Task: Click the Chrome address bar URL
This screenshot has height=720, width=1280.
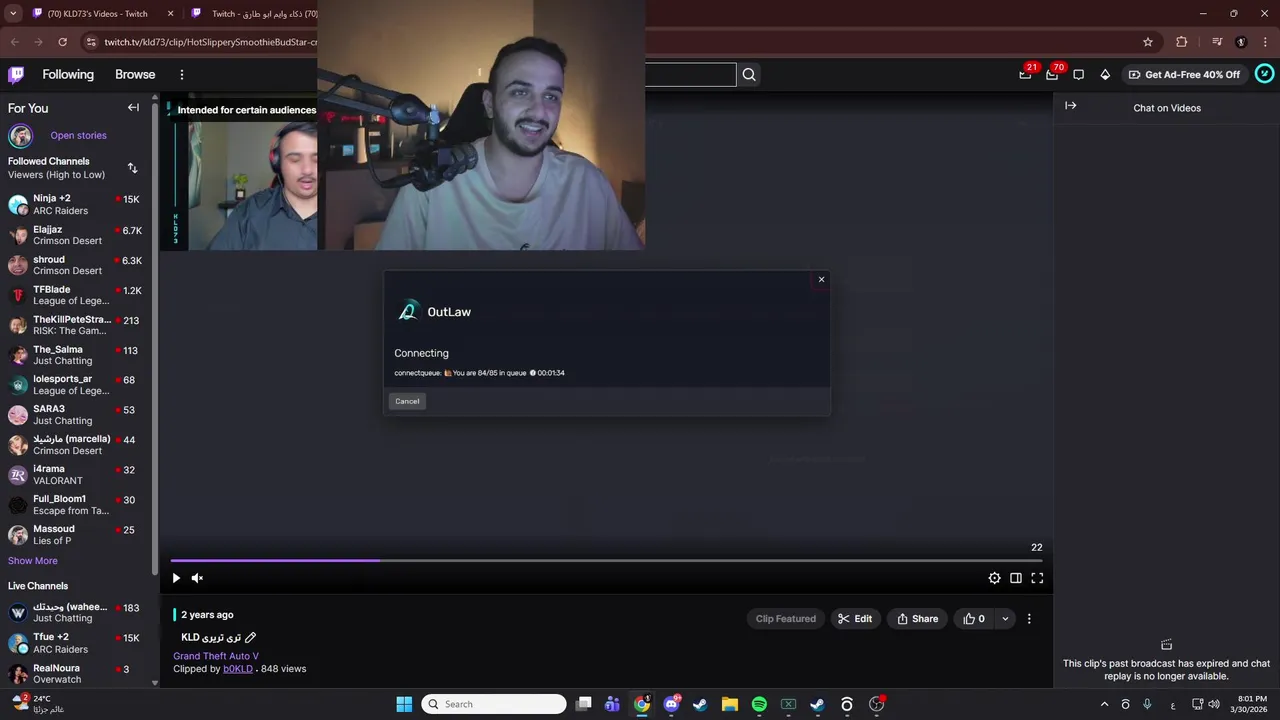Action: tap(210, 42)
